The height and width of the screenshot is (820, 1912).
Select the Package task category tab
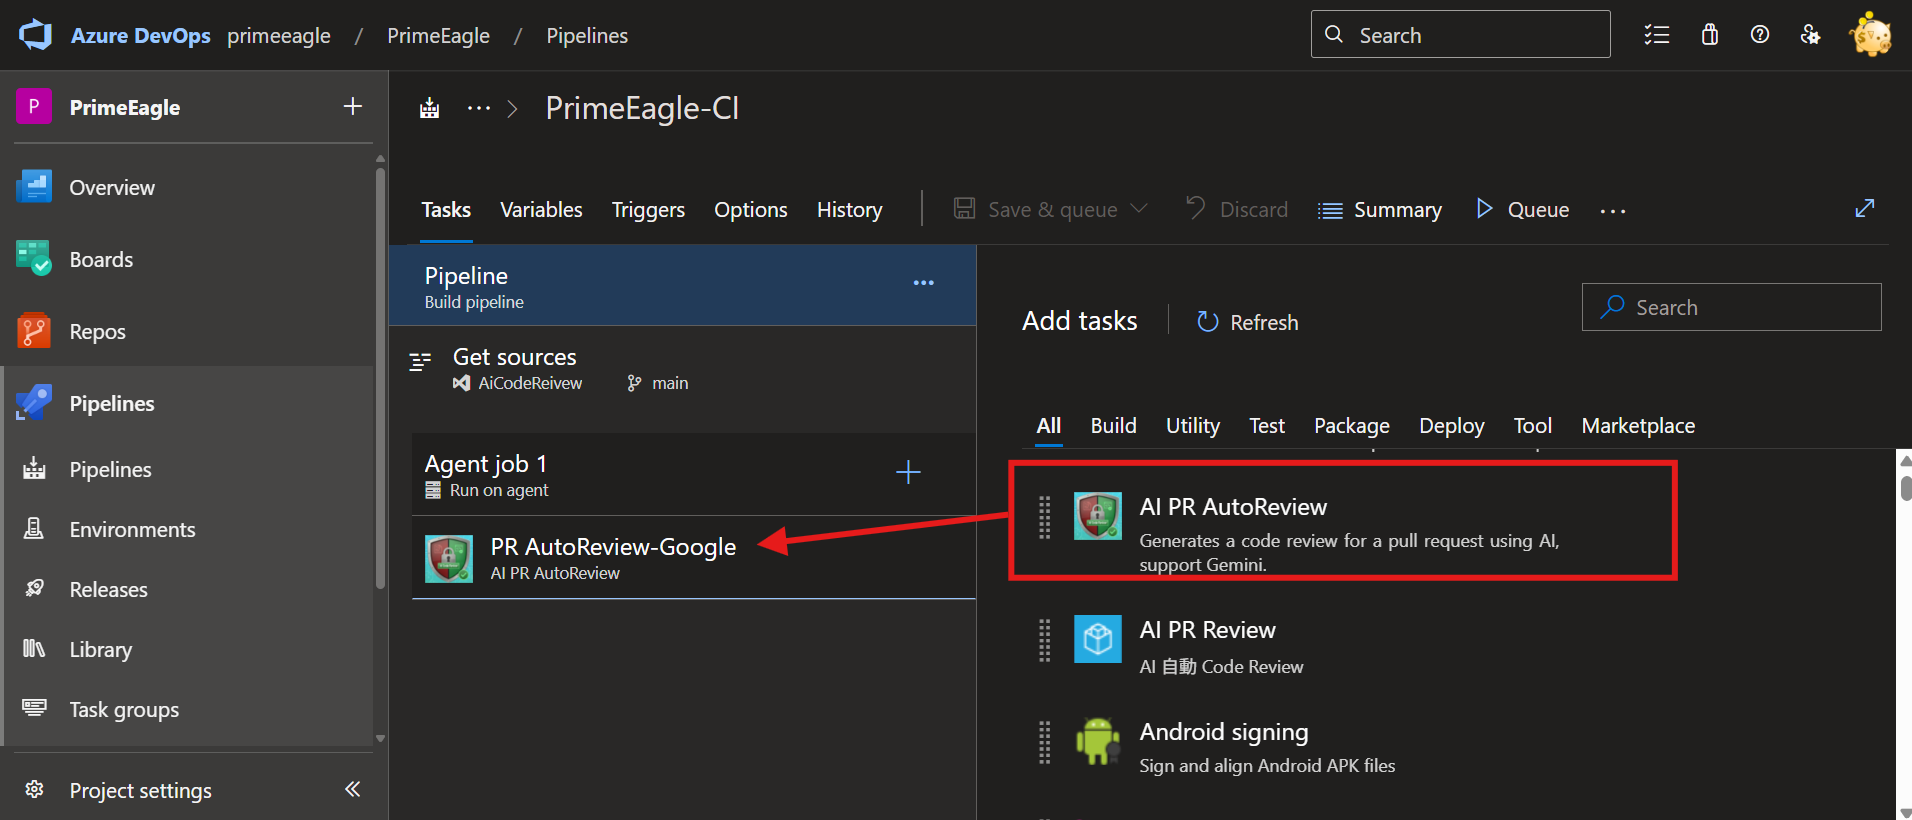coord(1352,426)
